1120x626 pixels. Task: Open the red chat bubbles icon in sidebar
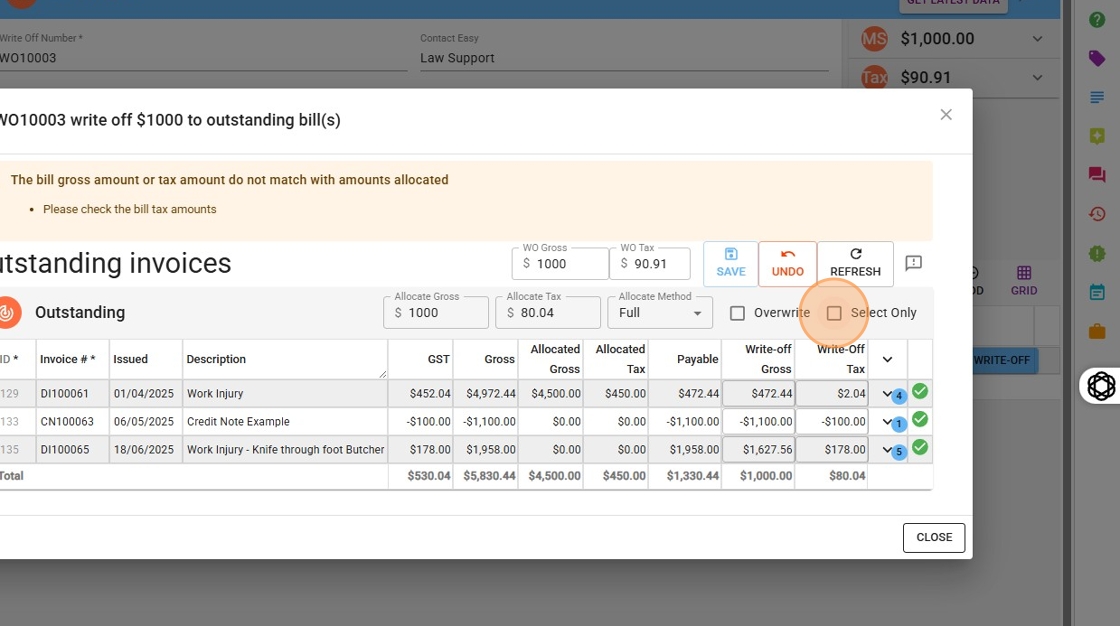(1097, 174)
